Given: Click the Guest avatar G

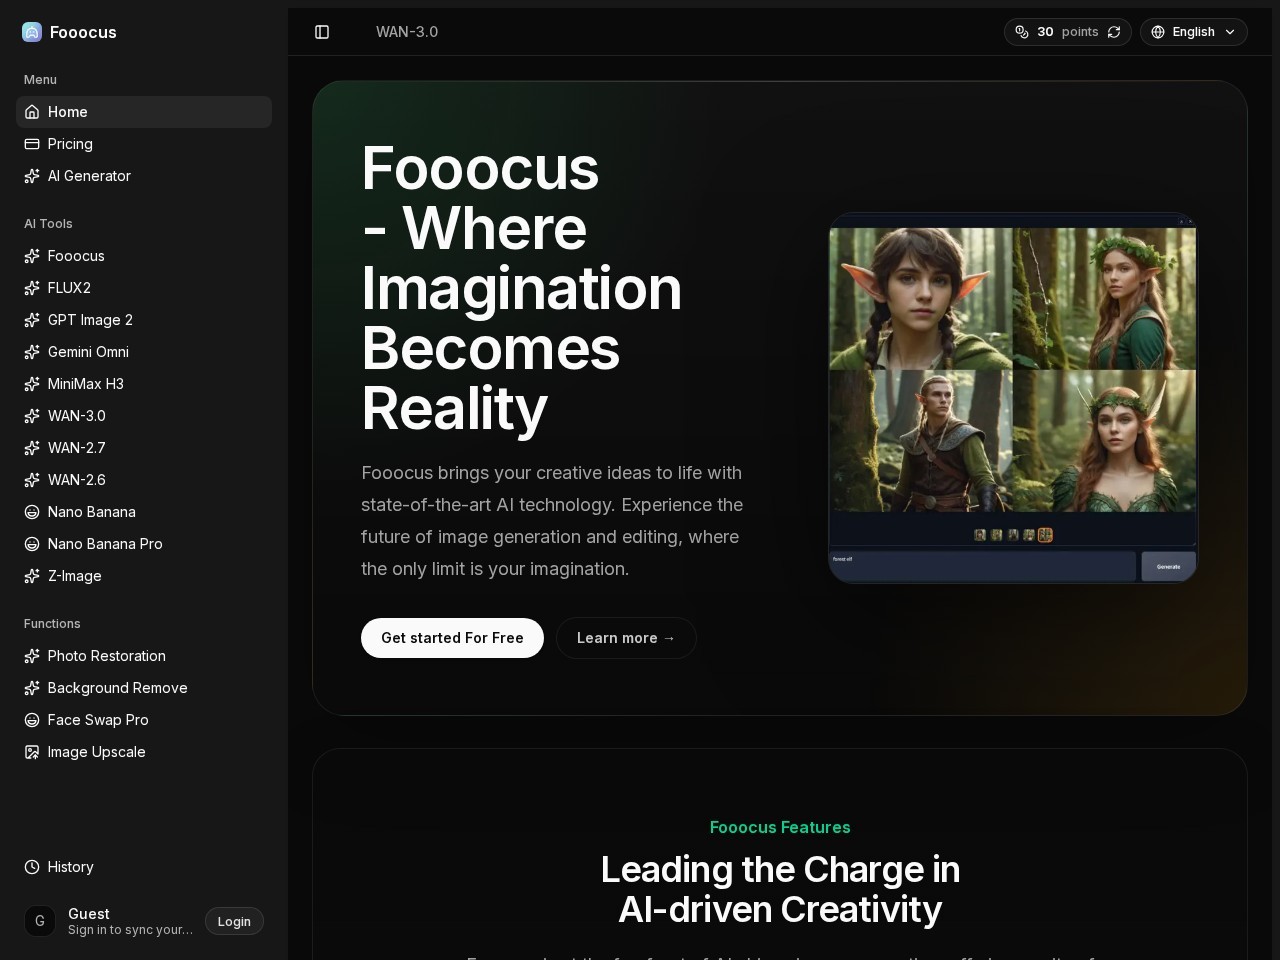Looking at the screenshot, I should (x=40, y=921).
